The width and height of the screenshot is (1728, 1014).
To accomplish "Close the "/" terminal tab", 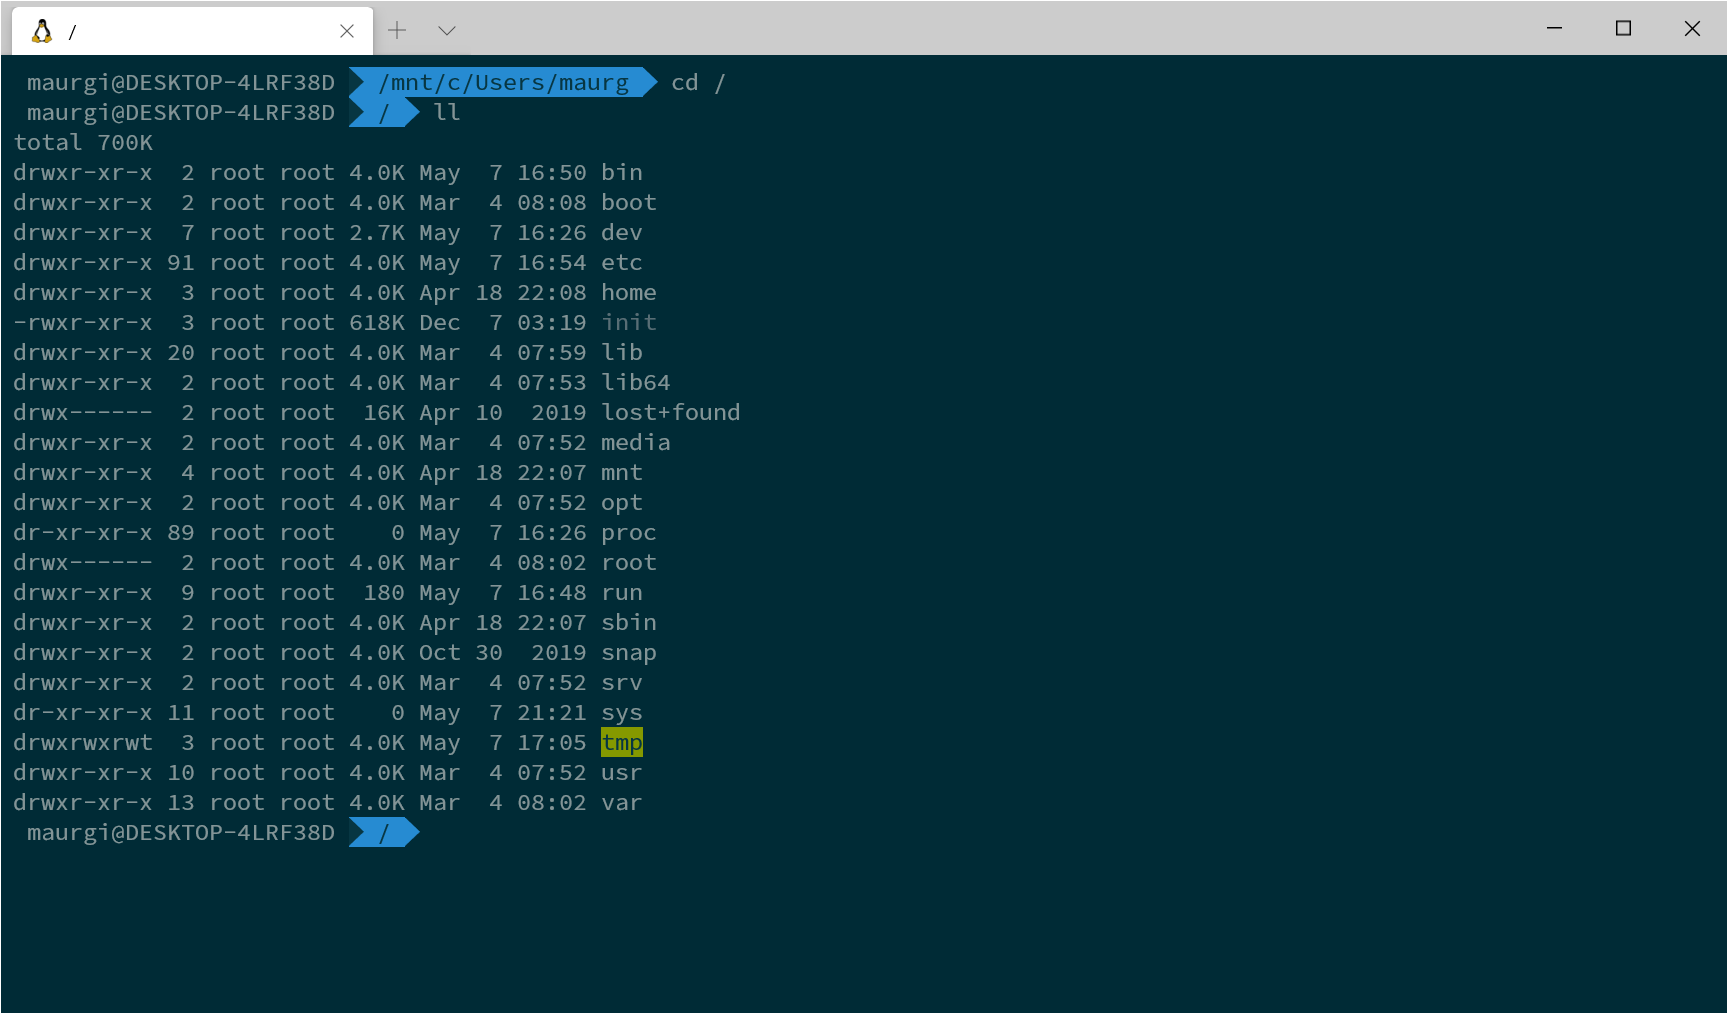I will click(347, 30).
